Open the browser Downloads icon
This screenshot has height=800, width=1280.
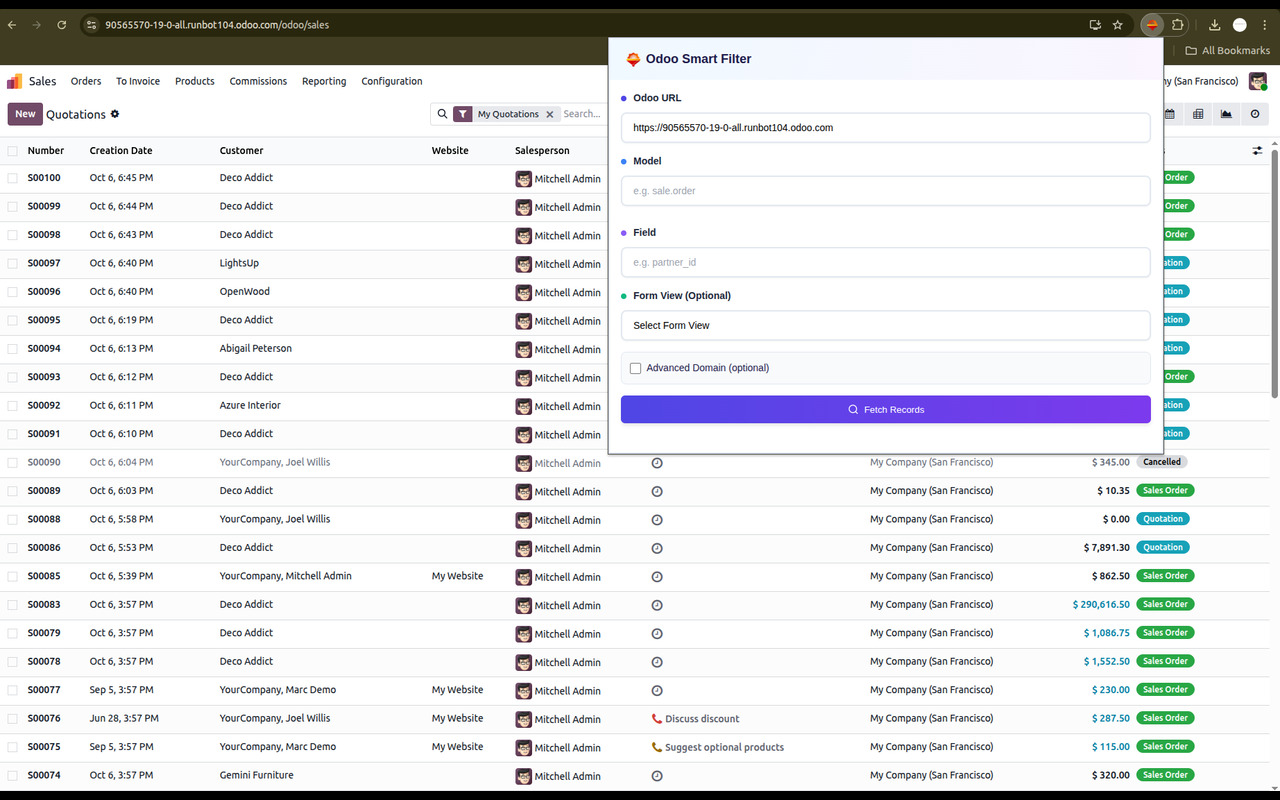1214,25
